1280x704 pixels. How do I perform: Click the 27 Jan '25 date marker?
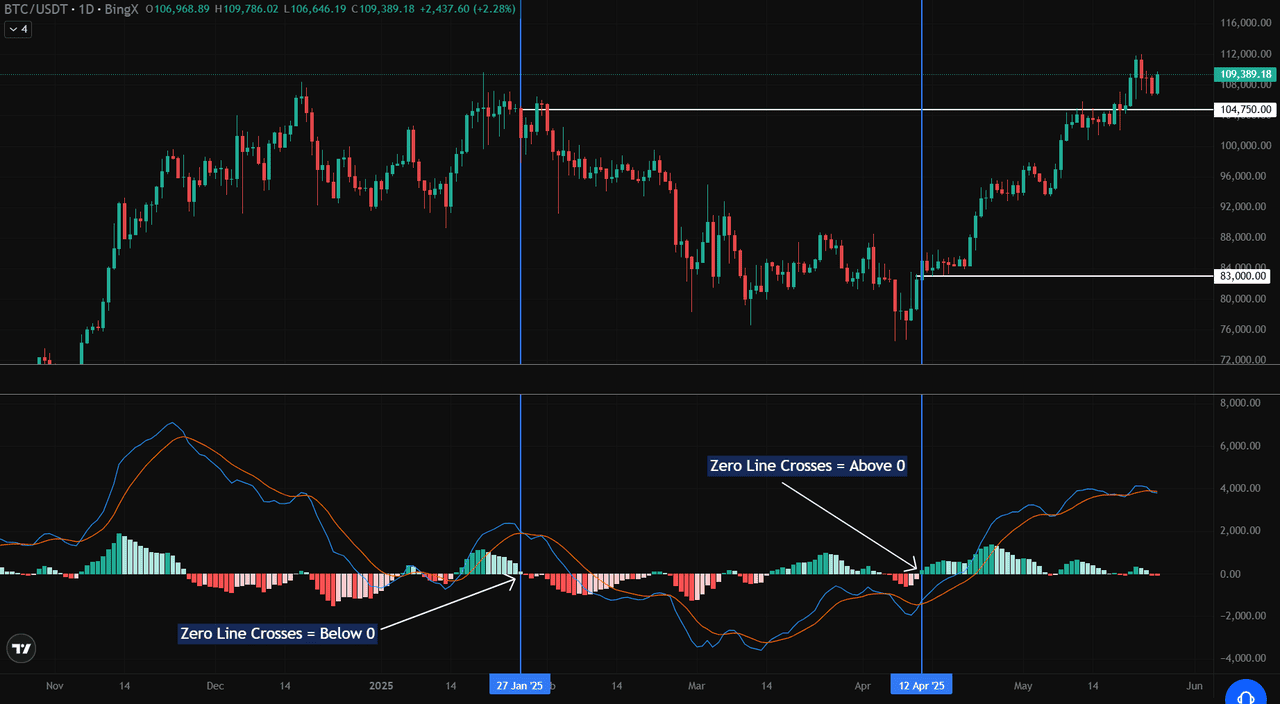[520, 686]
